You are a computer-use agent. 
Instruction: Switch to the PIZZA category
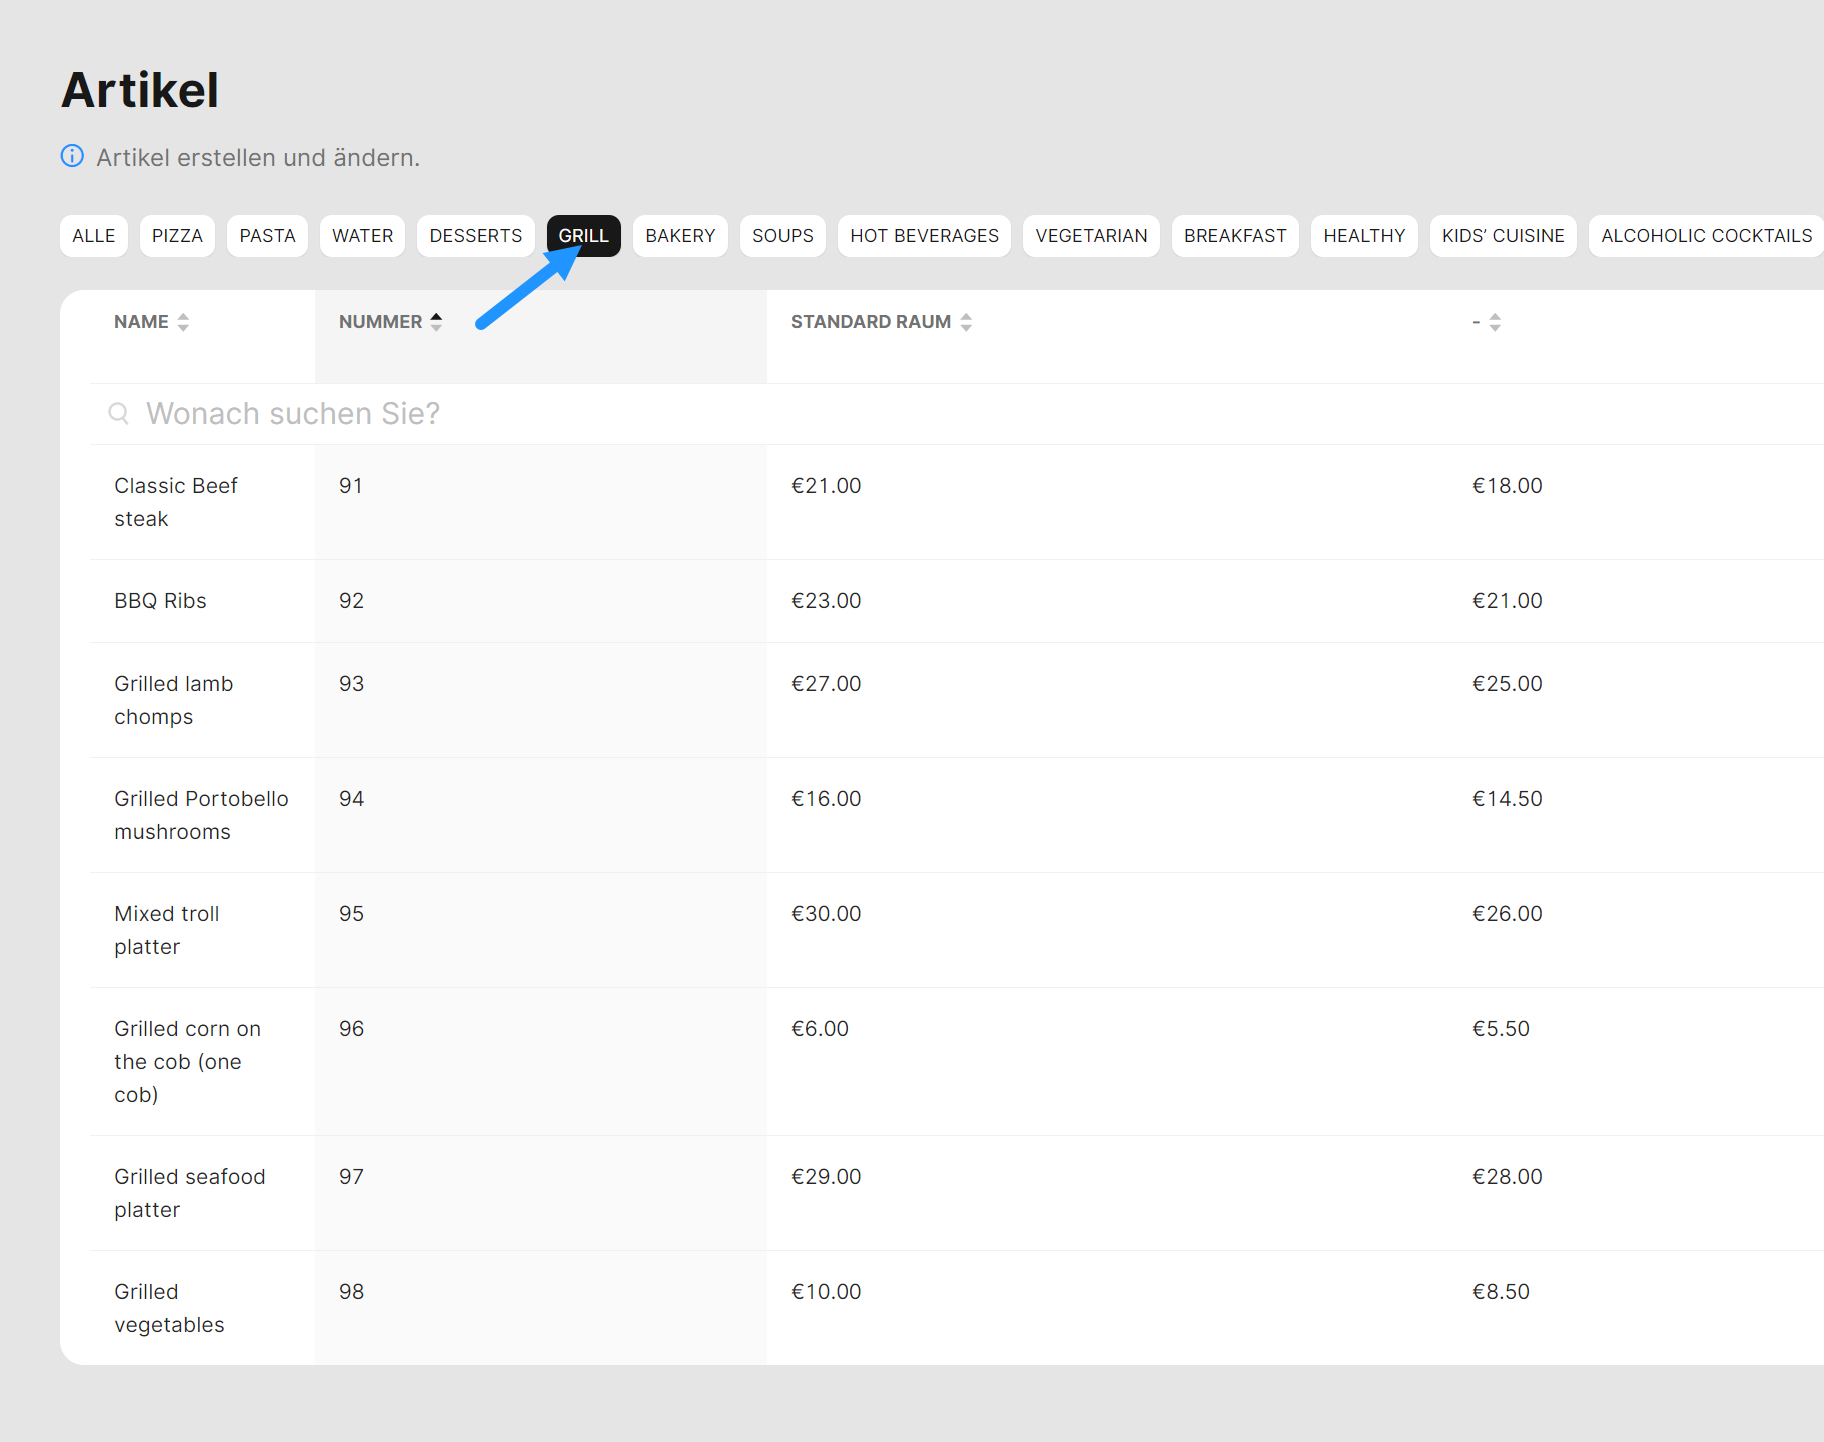(x=177, y=236)
